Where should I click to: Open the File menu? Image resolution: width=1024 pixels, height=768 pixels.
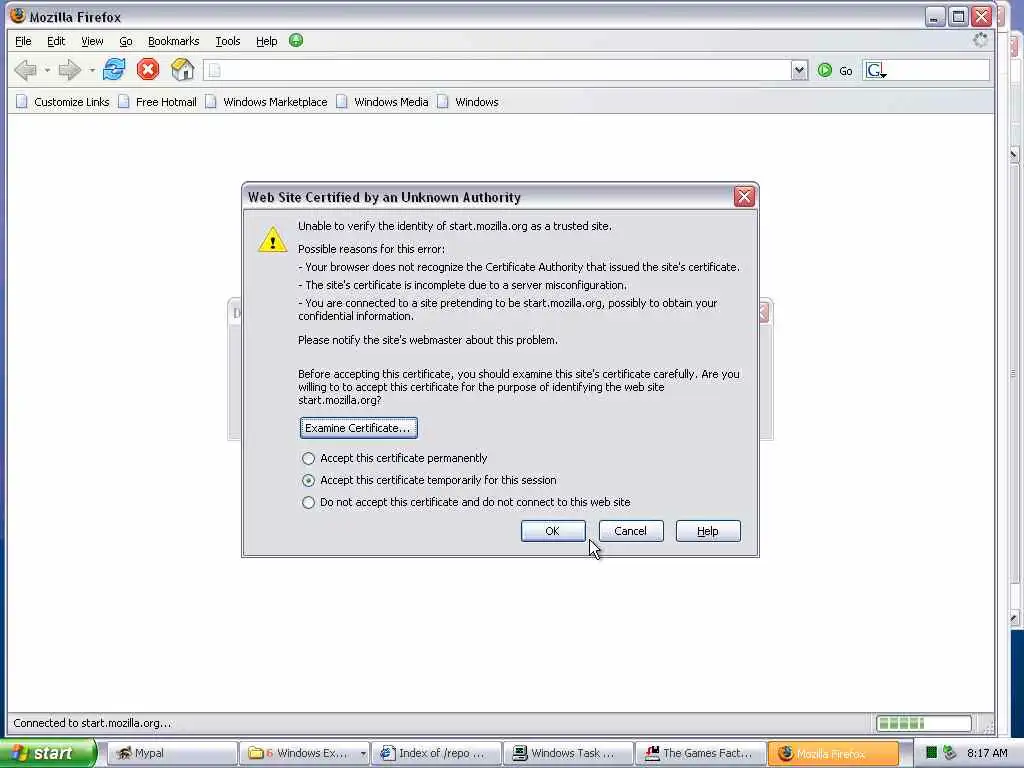coord(23,41)
